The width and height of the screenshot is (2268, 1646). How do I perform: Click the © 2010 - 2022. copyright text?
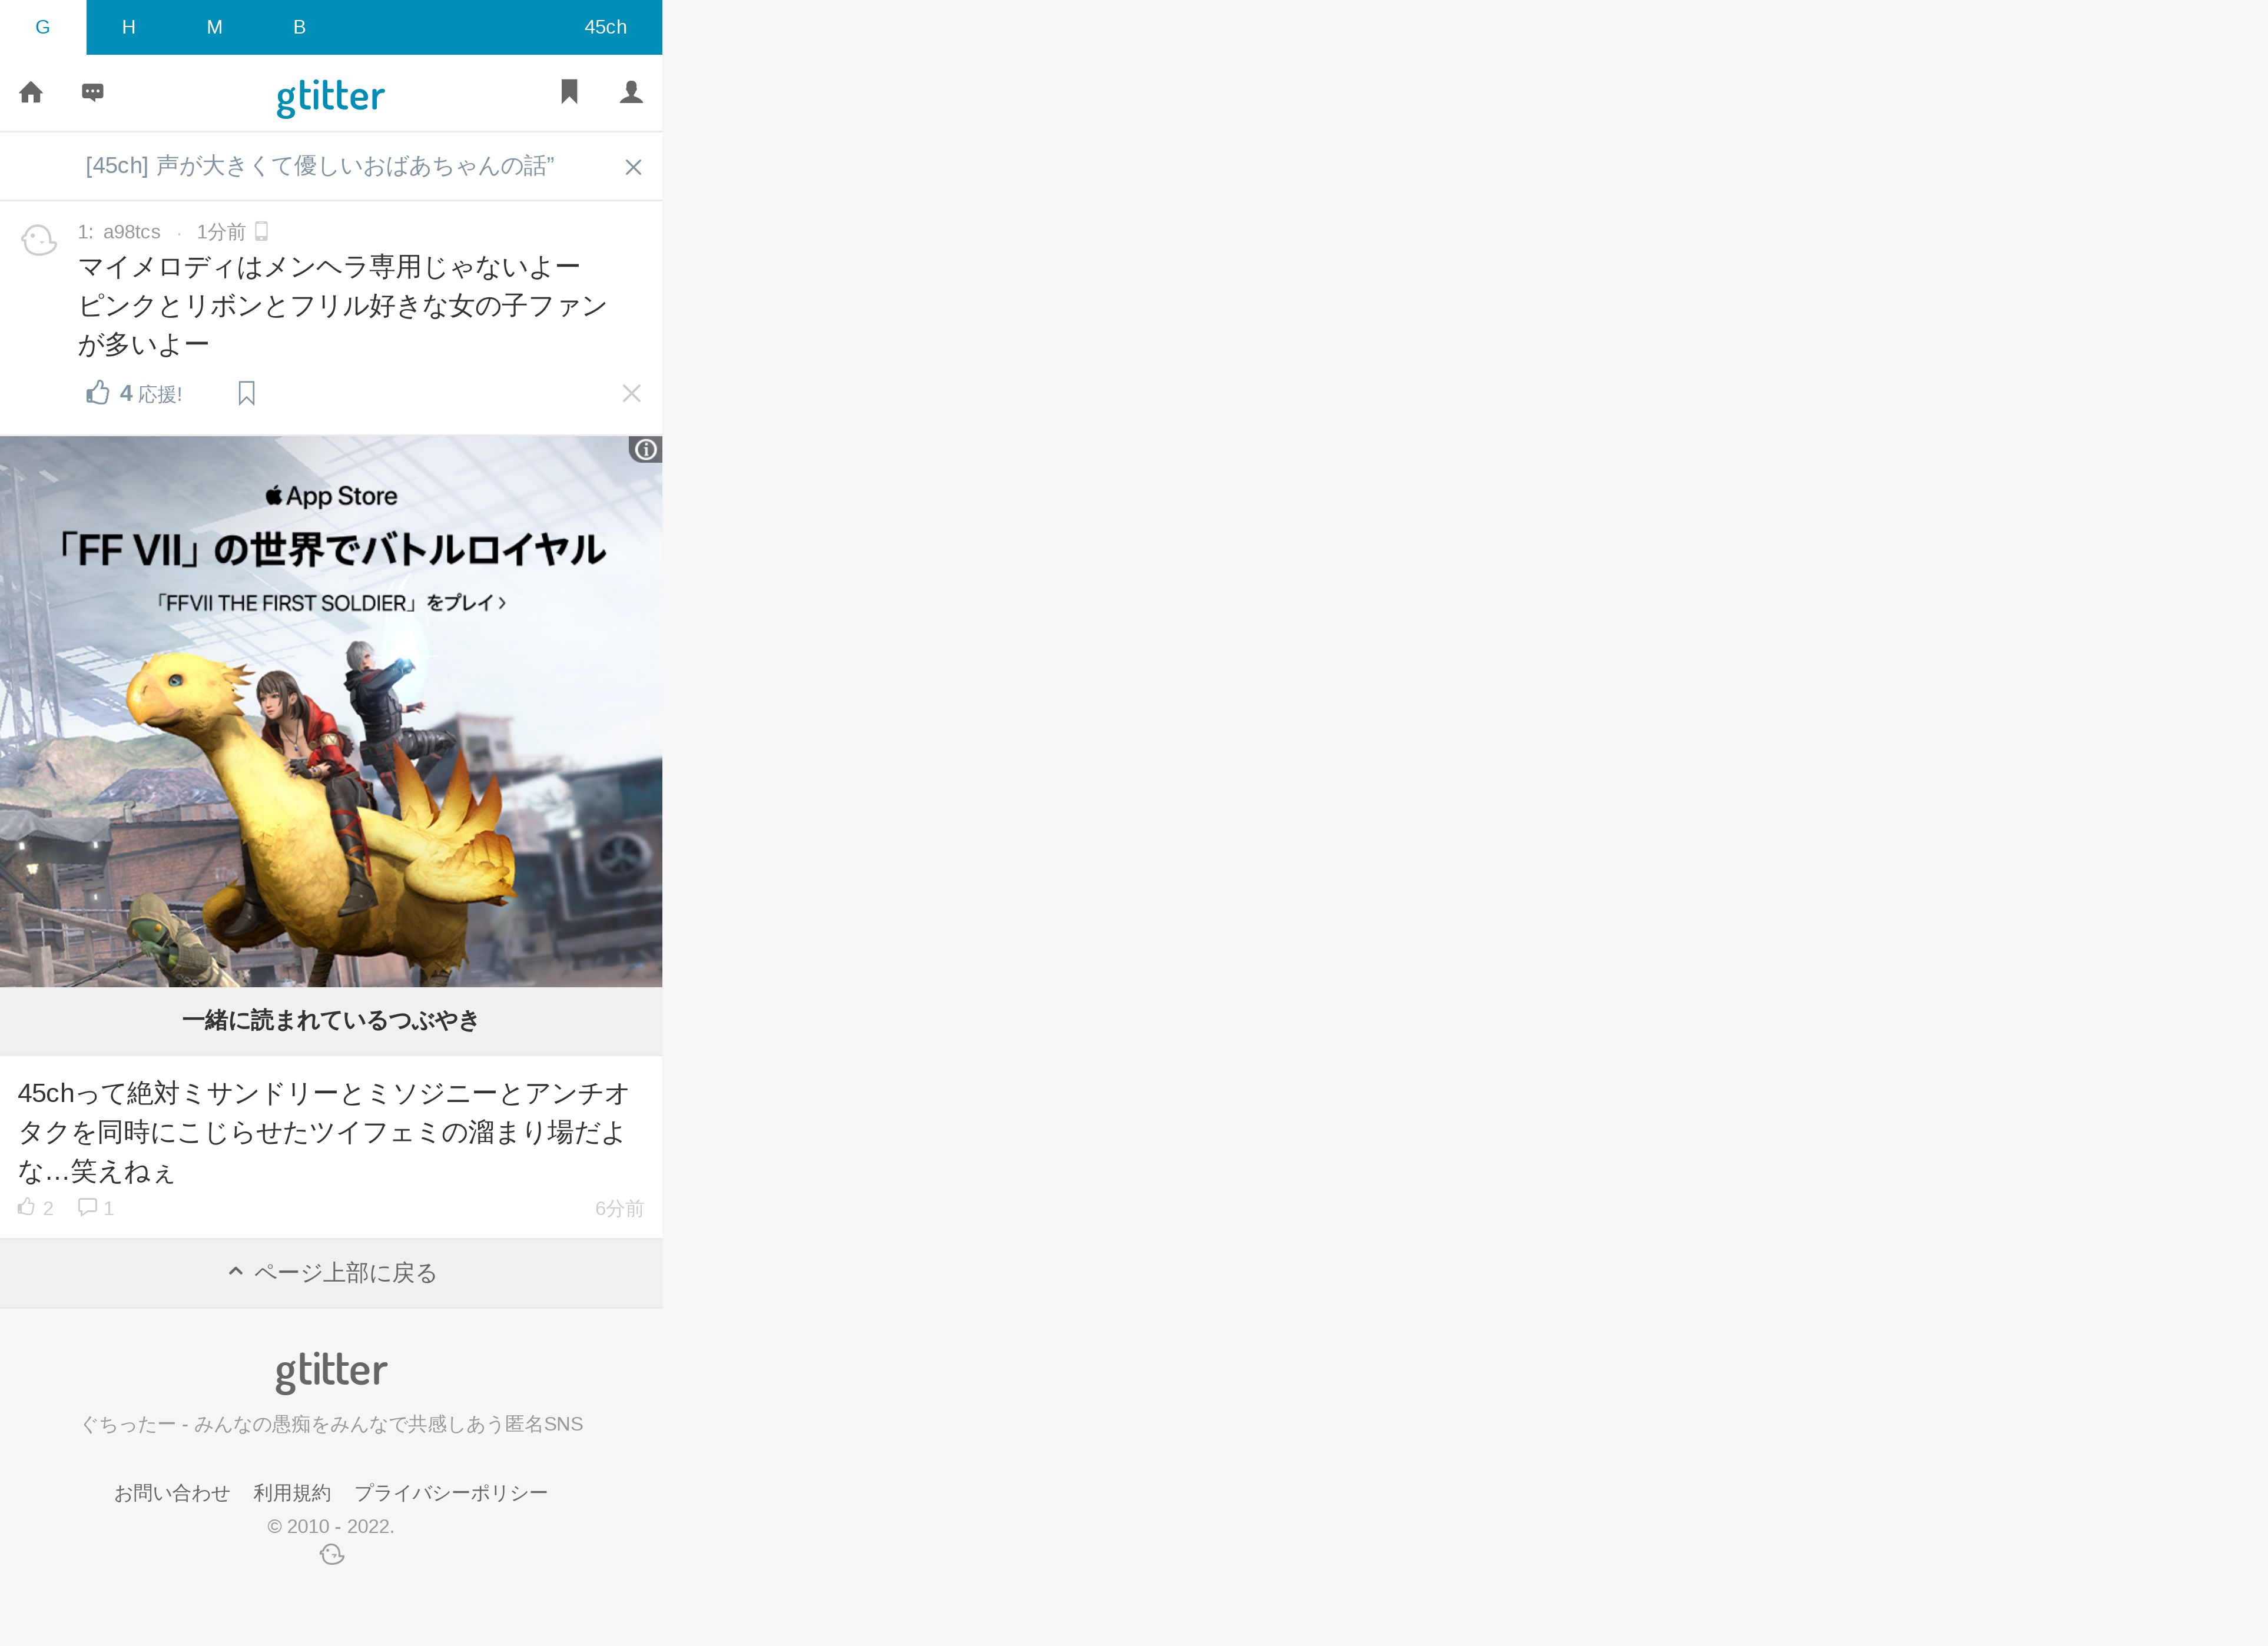[x=331, y=1526]
